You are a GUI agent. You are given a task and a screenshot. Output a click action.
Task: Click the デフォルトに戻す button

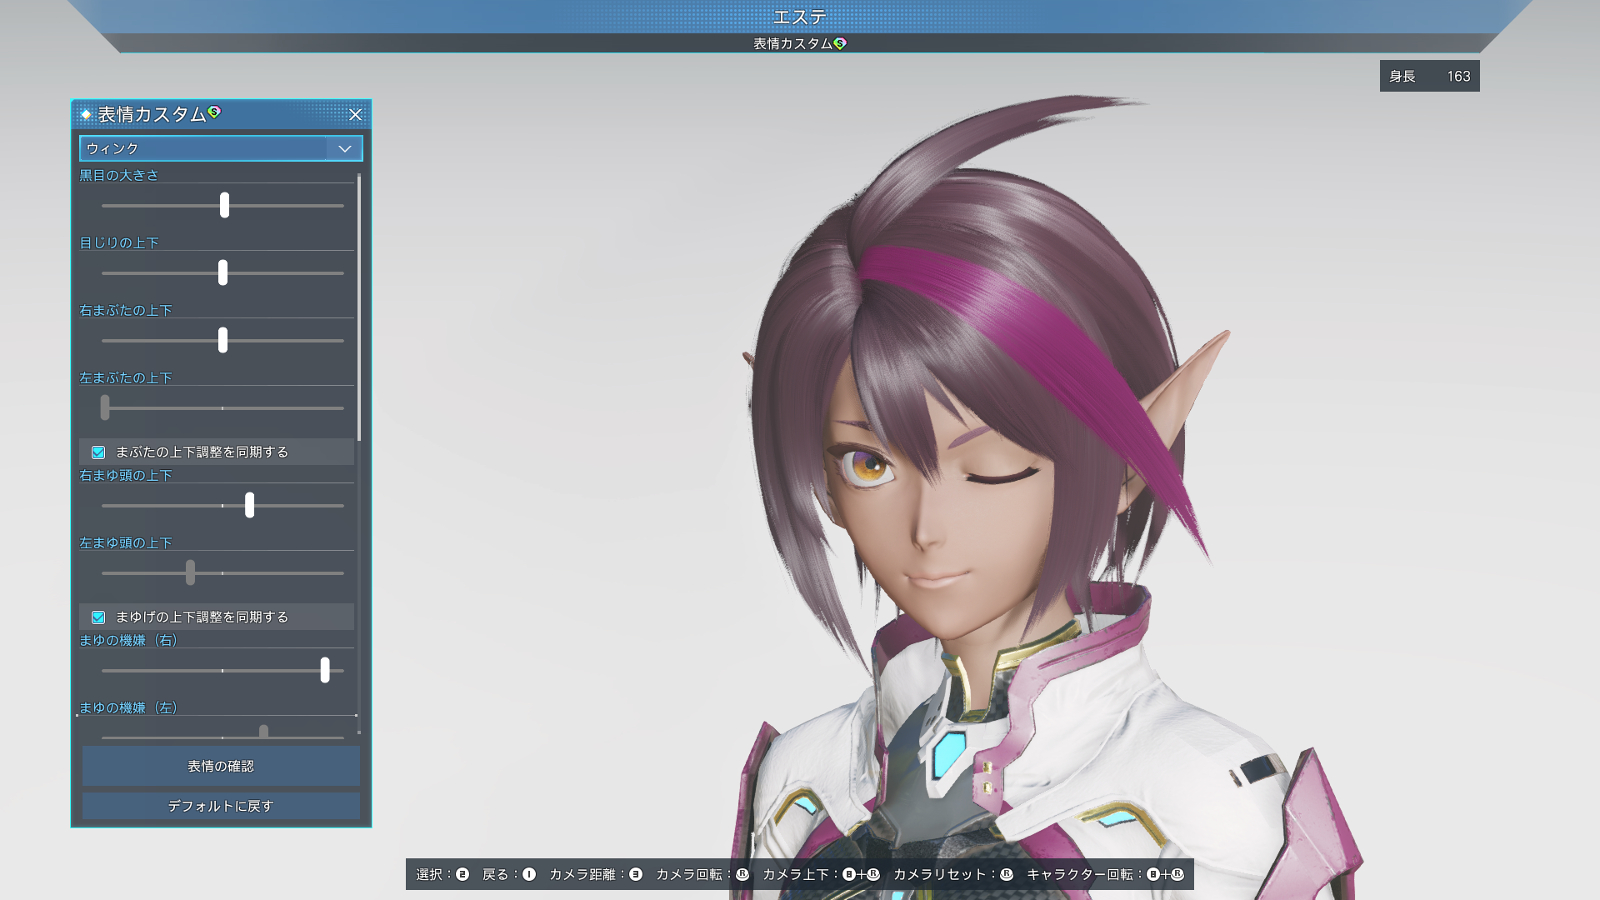[x=221, y=806]
